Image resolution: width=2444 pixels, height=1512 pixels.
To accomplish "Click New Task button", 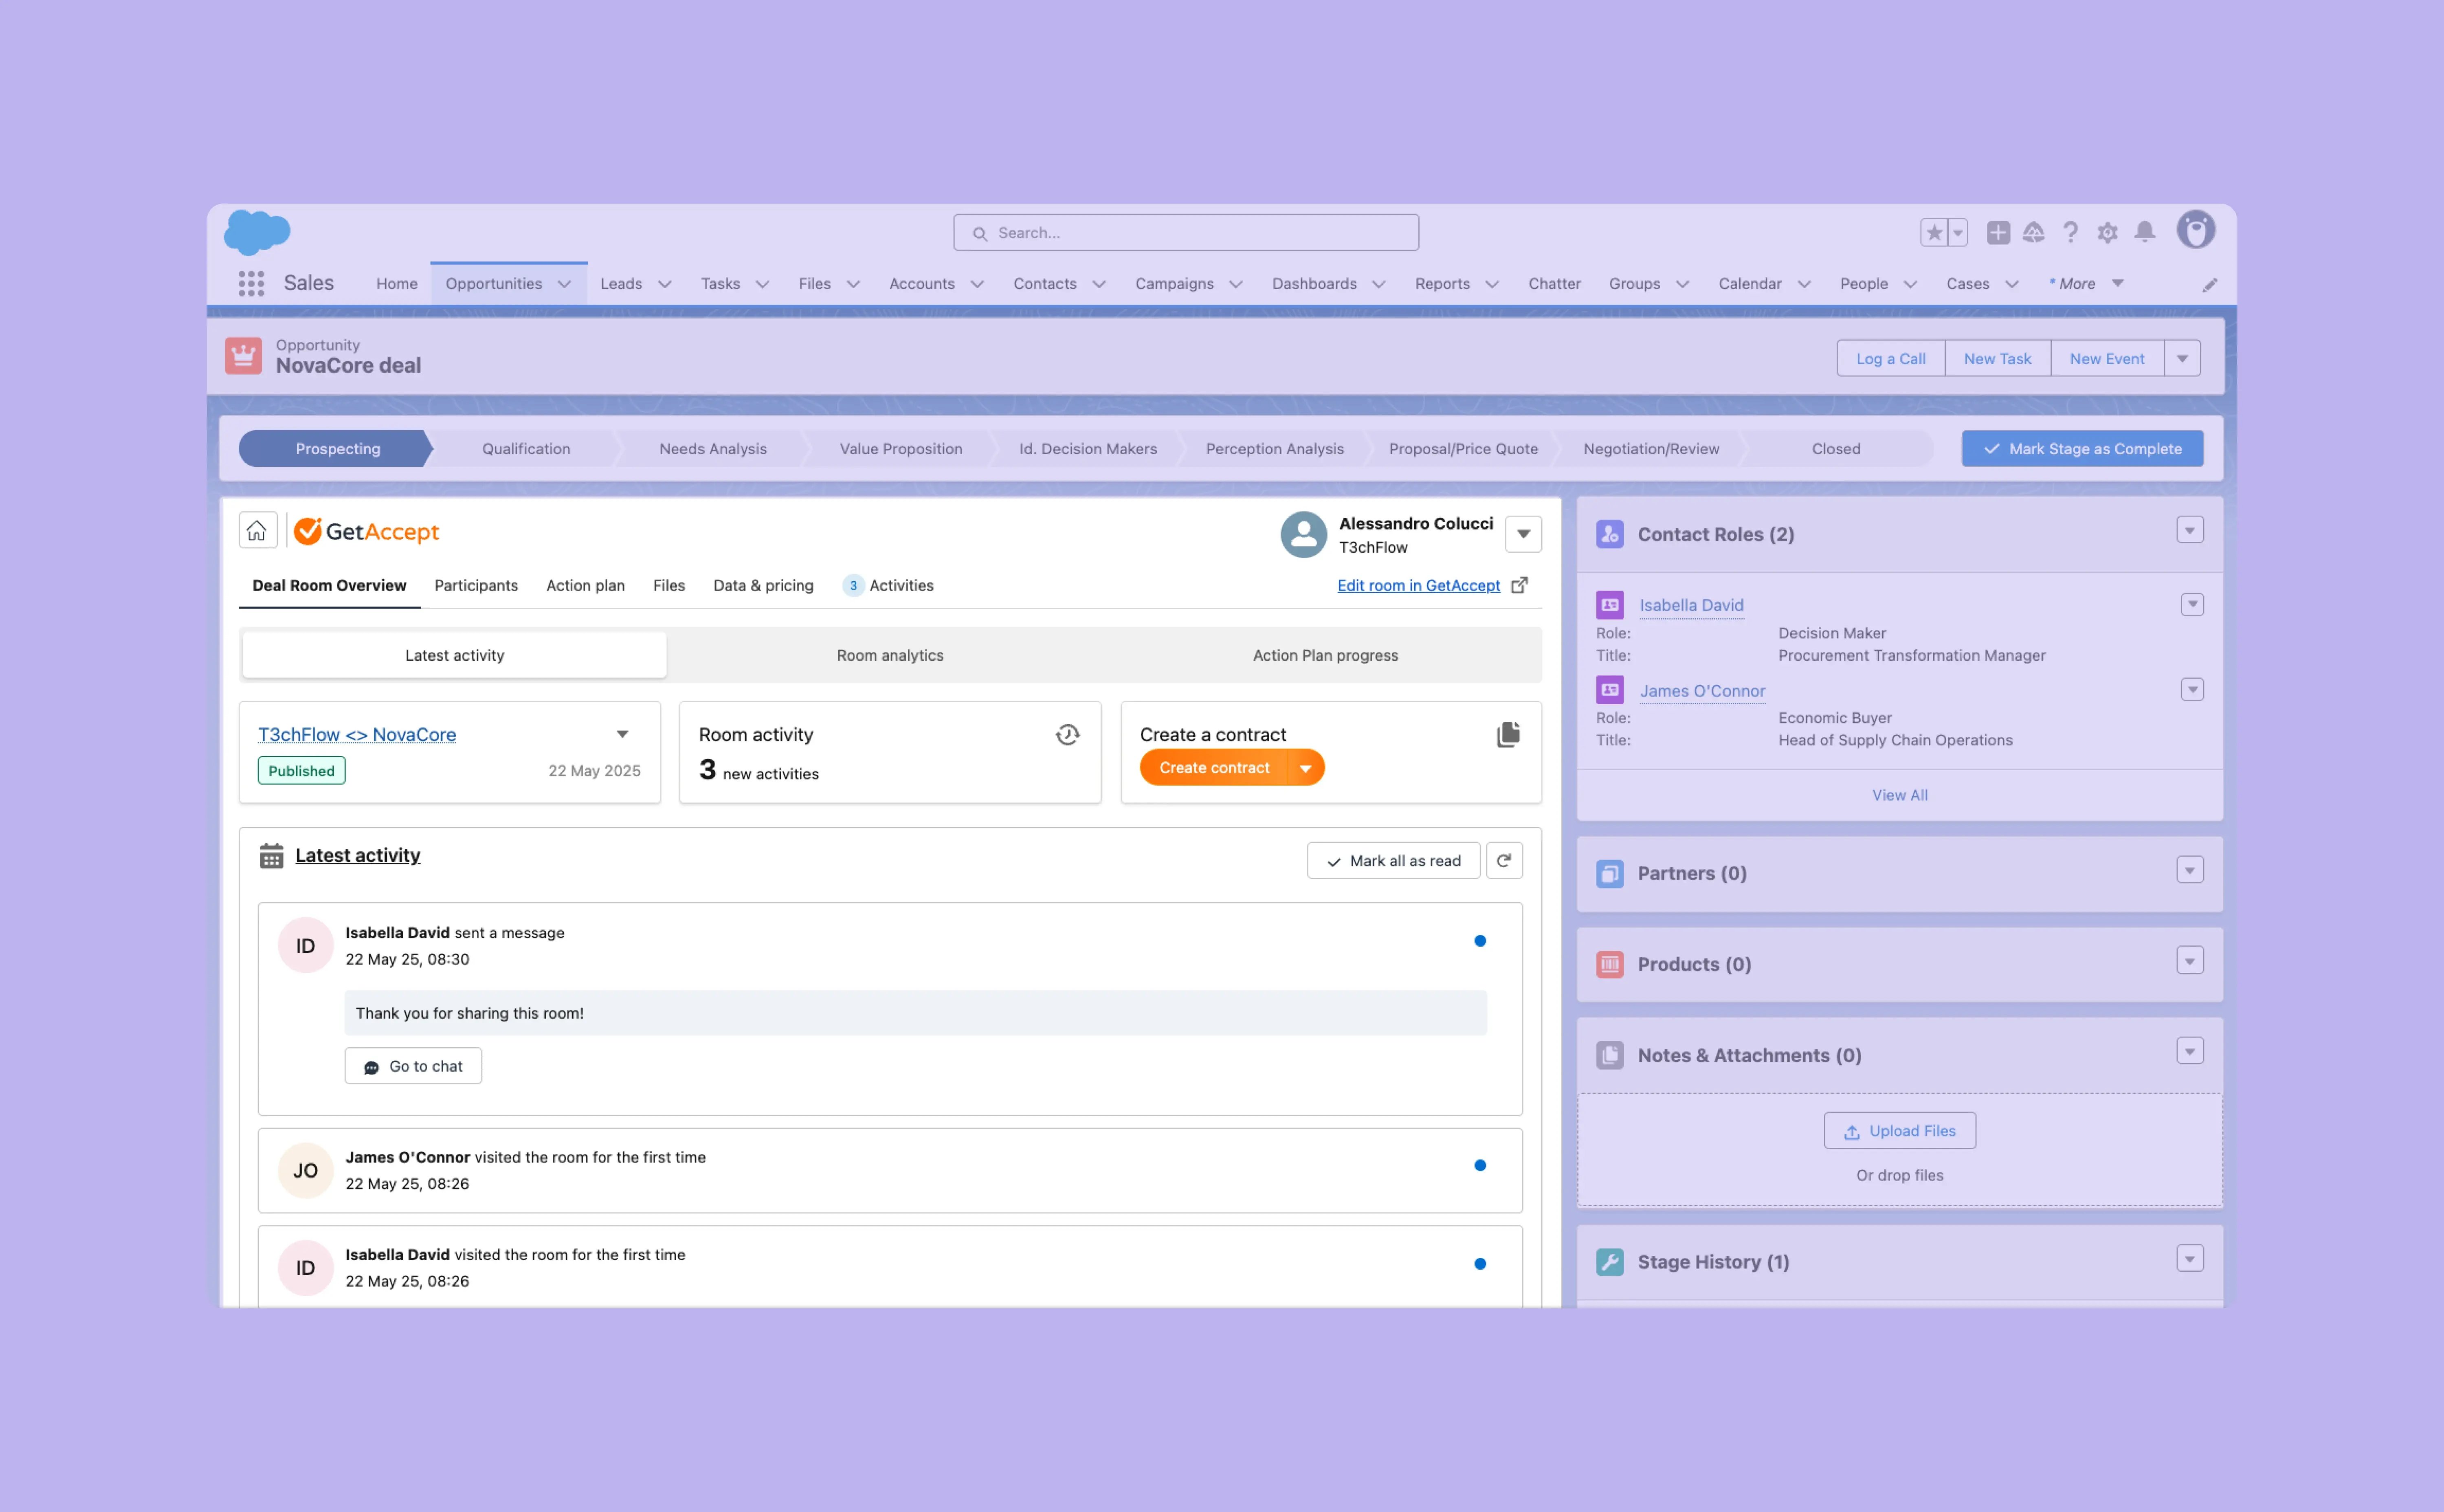I will pos(1997,359).
